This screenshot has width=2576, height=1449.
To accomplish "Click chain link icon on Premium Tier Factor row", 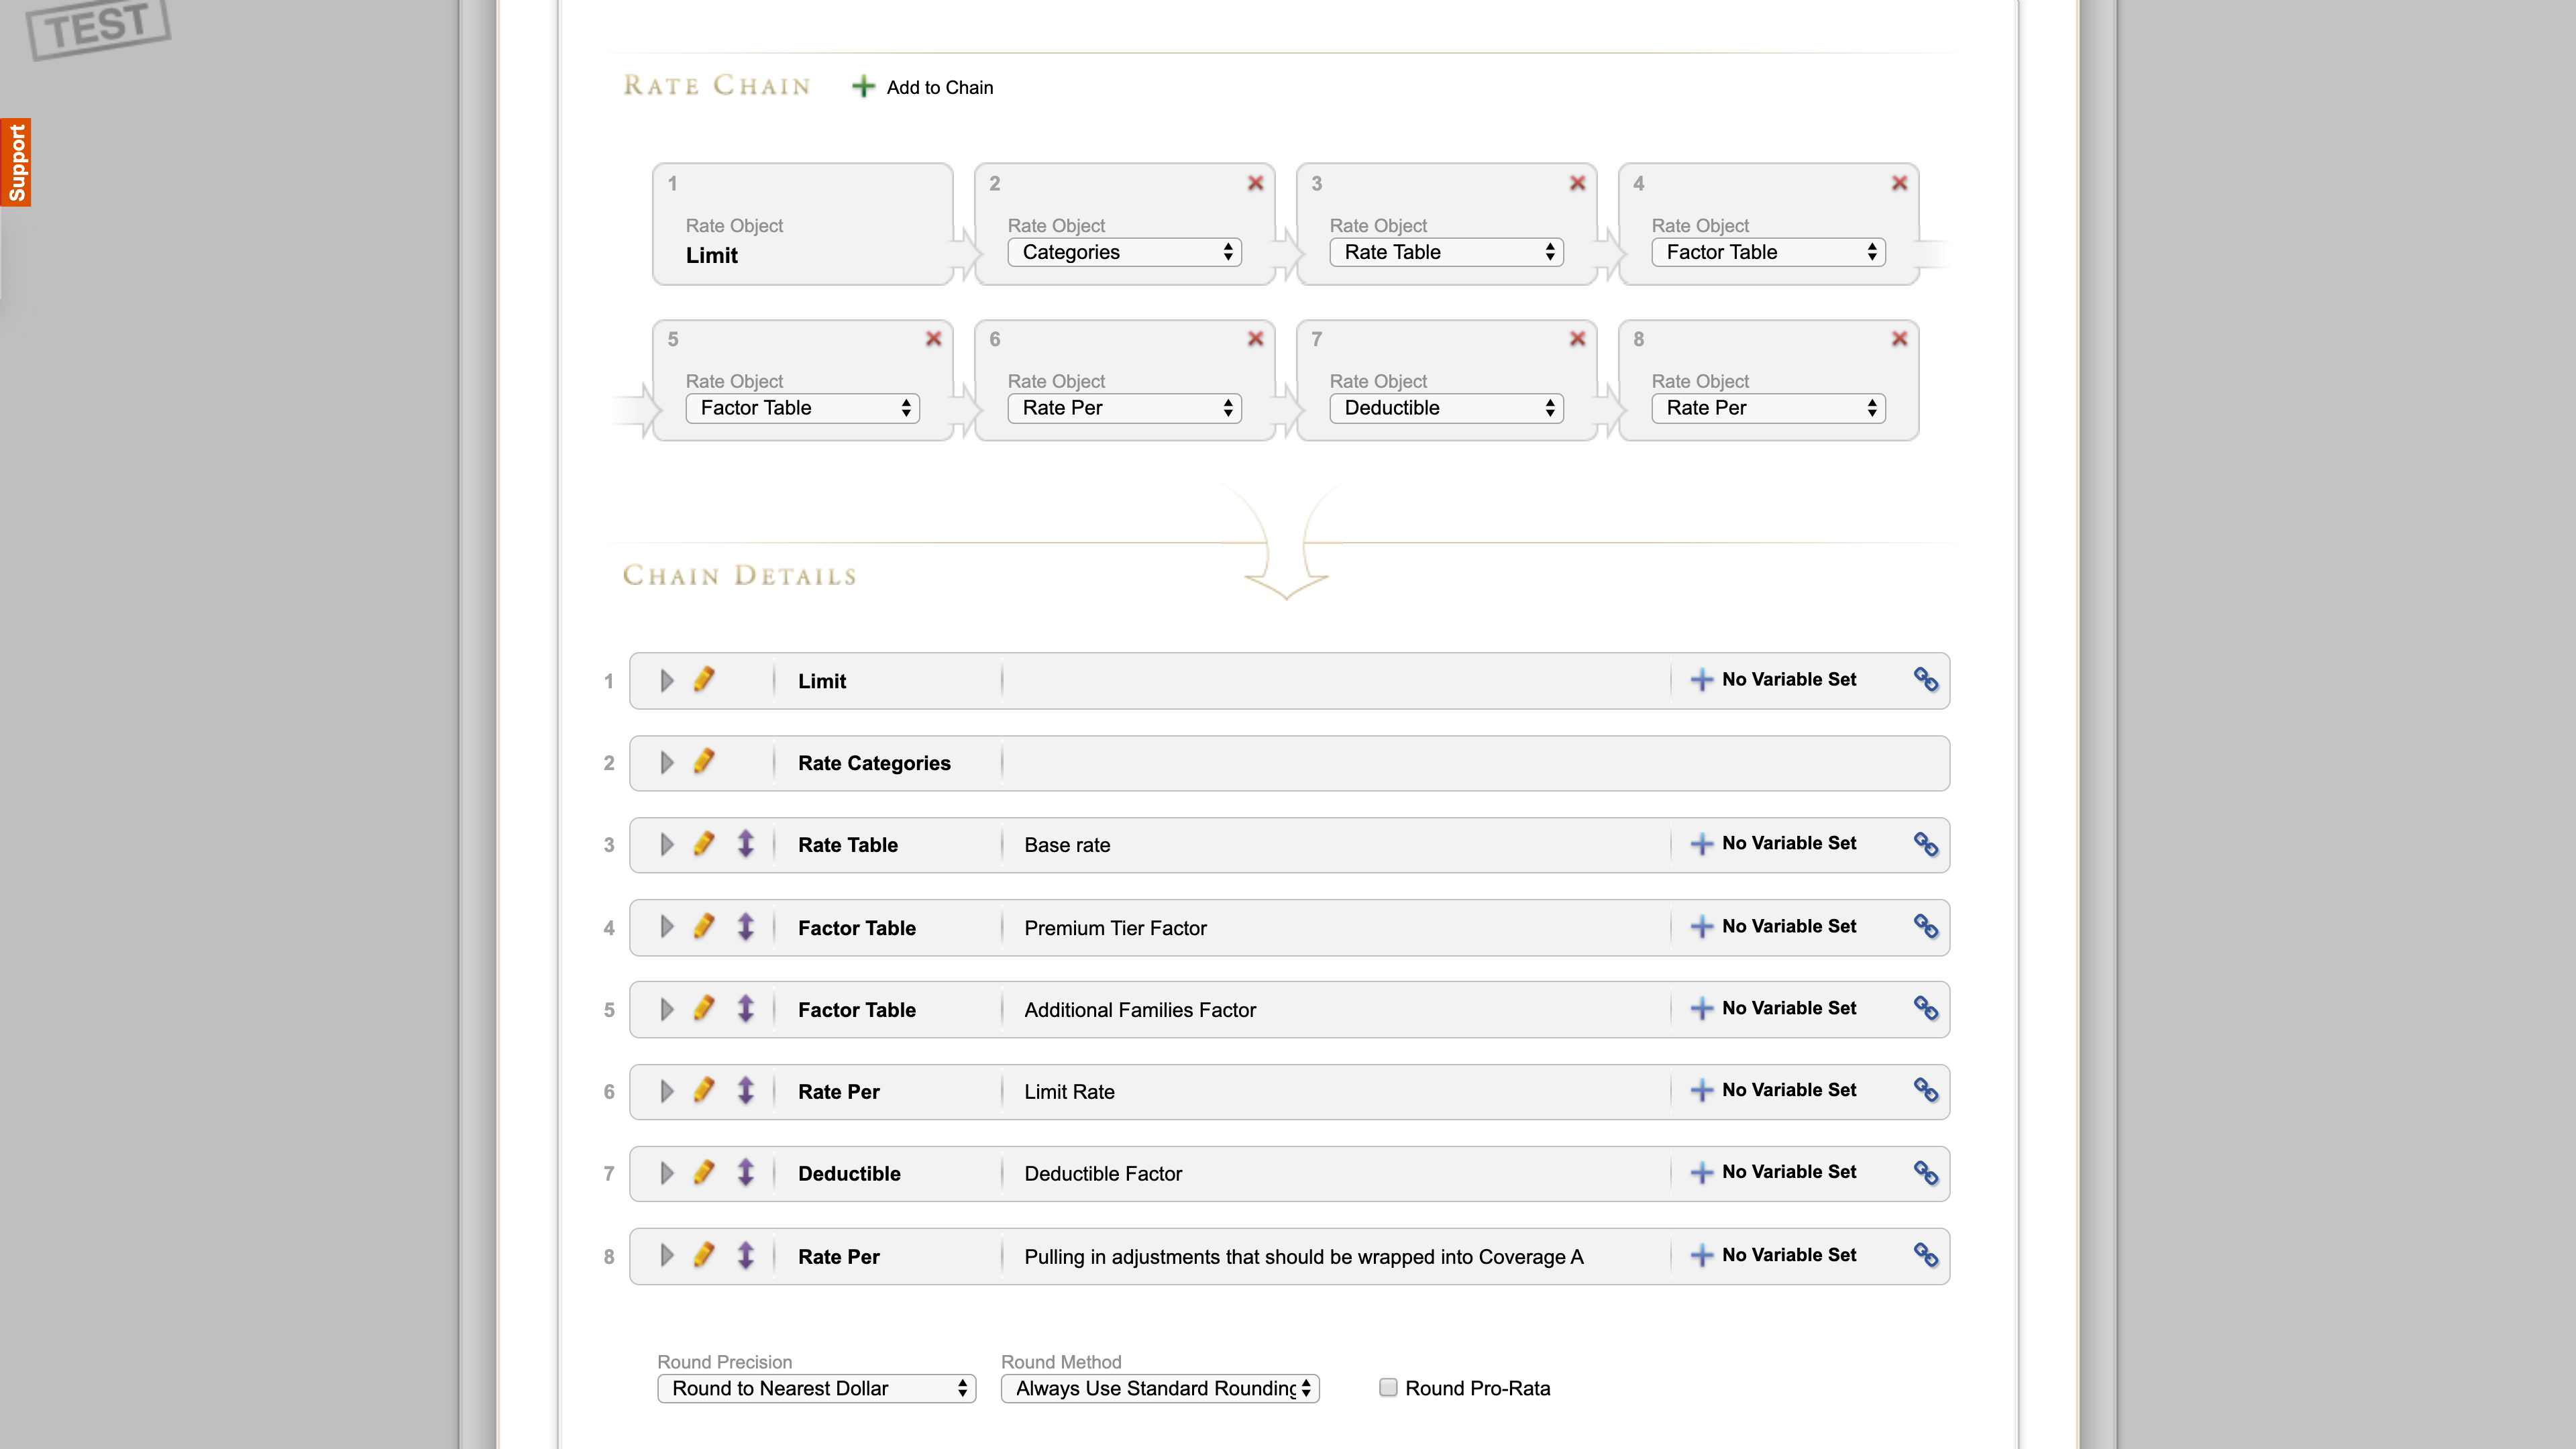I will pos(1926,927).
